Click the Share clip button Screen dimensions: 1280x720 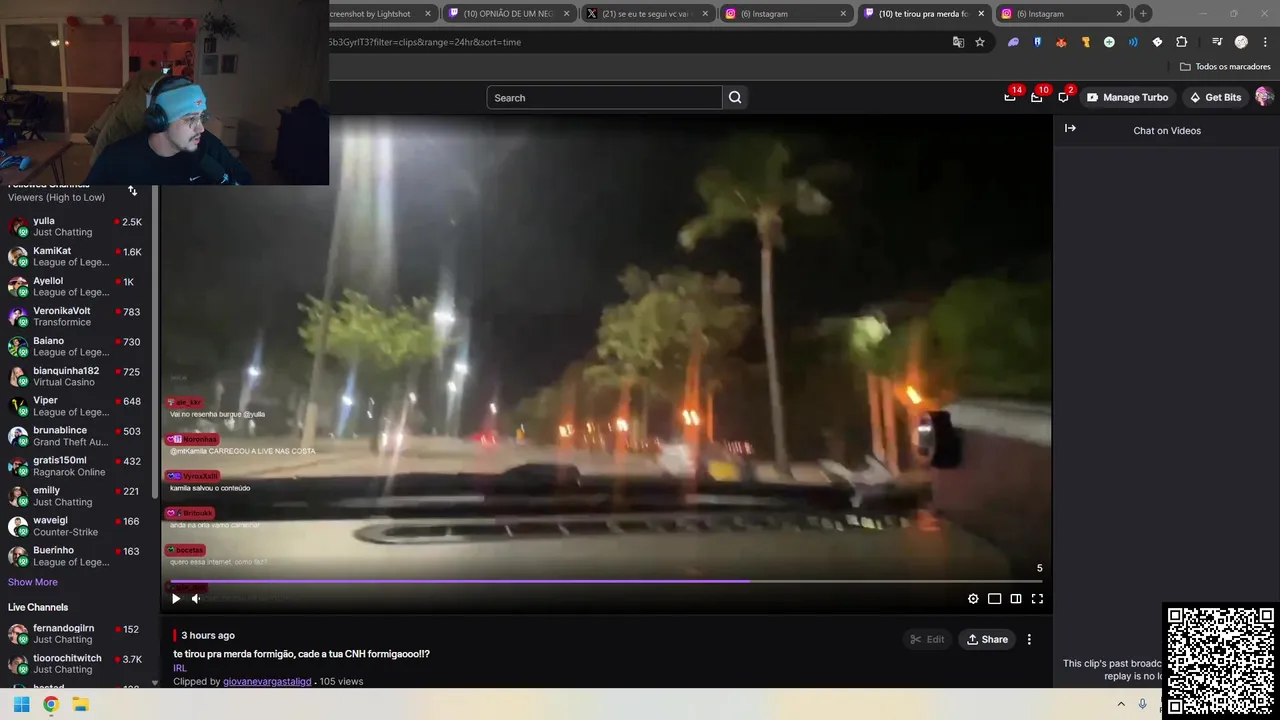click(987, 639)
